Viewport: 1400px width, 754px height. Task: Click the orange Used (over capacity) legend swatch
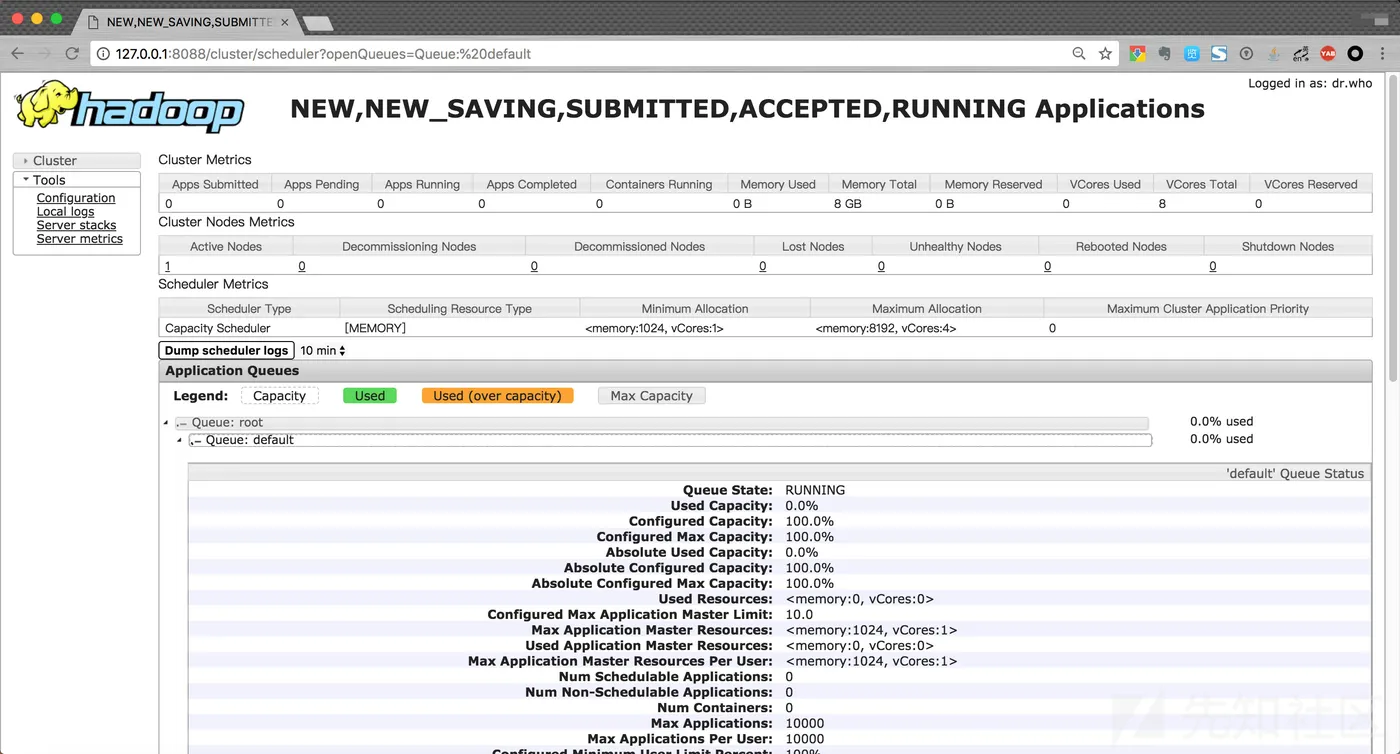click(498, 396)
